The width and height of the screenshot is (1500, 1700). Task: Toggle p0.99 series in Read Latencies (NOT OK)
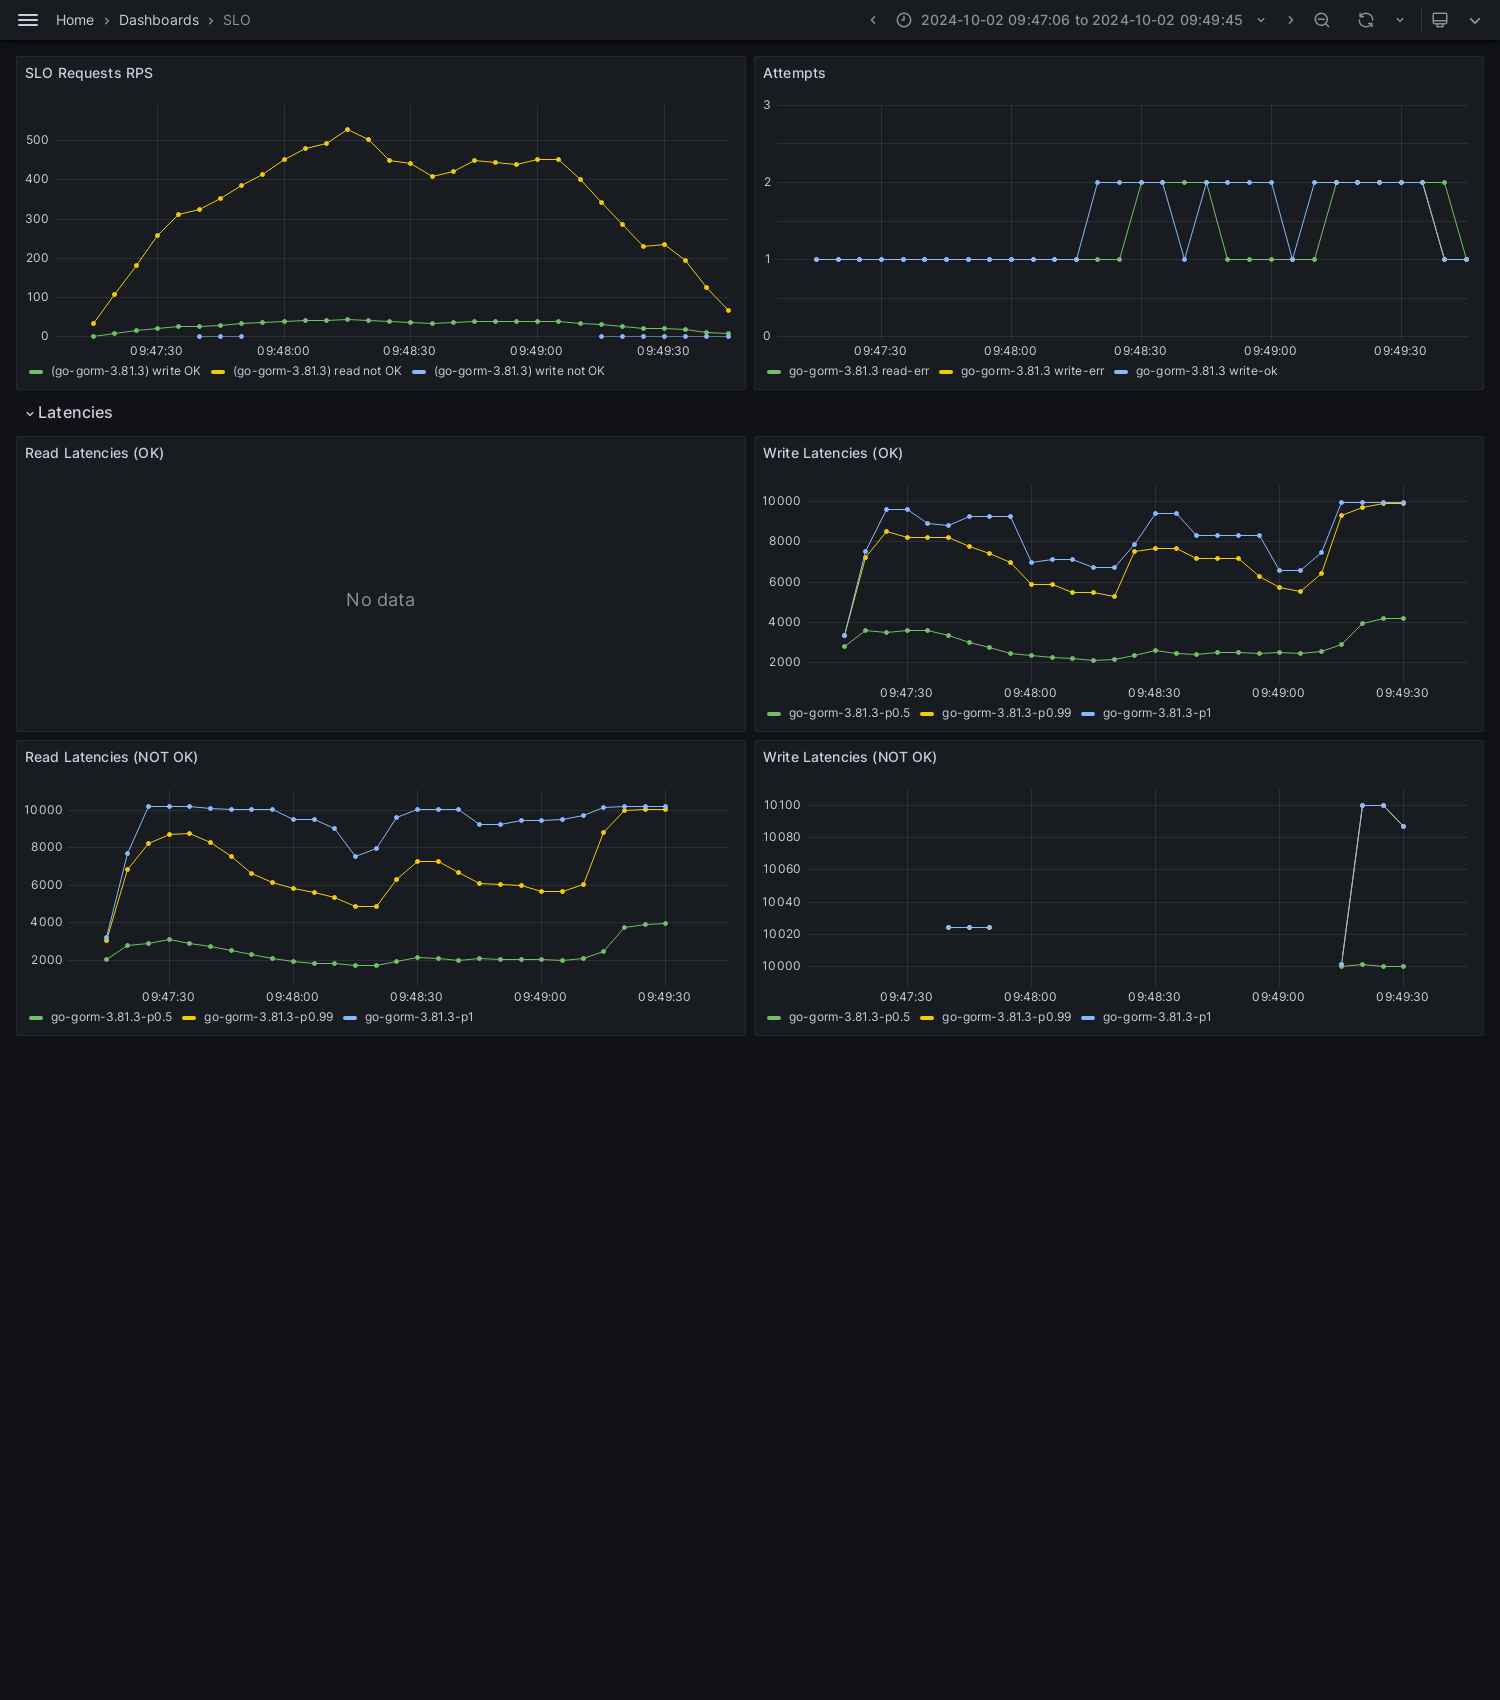point(268,1017)
